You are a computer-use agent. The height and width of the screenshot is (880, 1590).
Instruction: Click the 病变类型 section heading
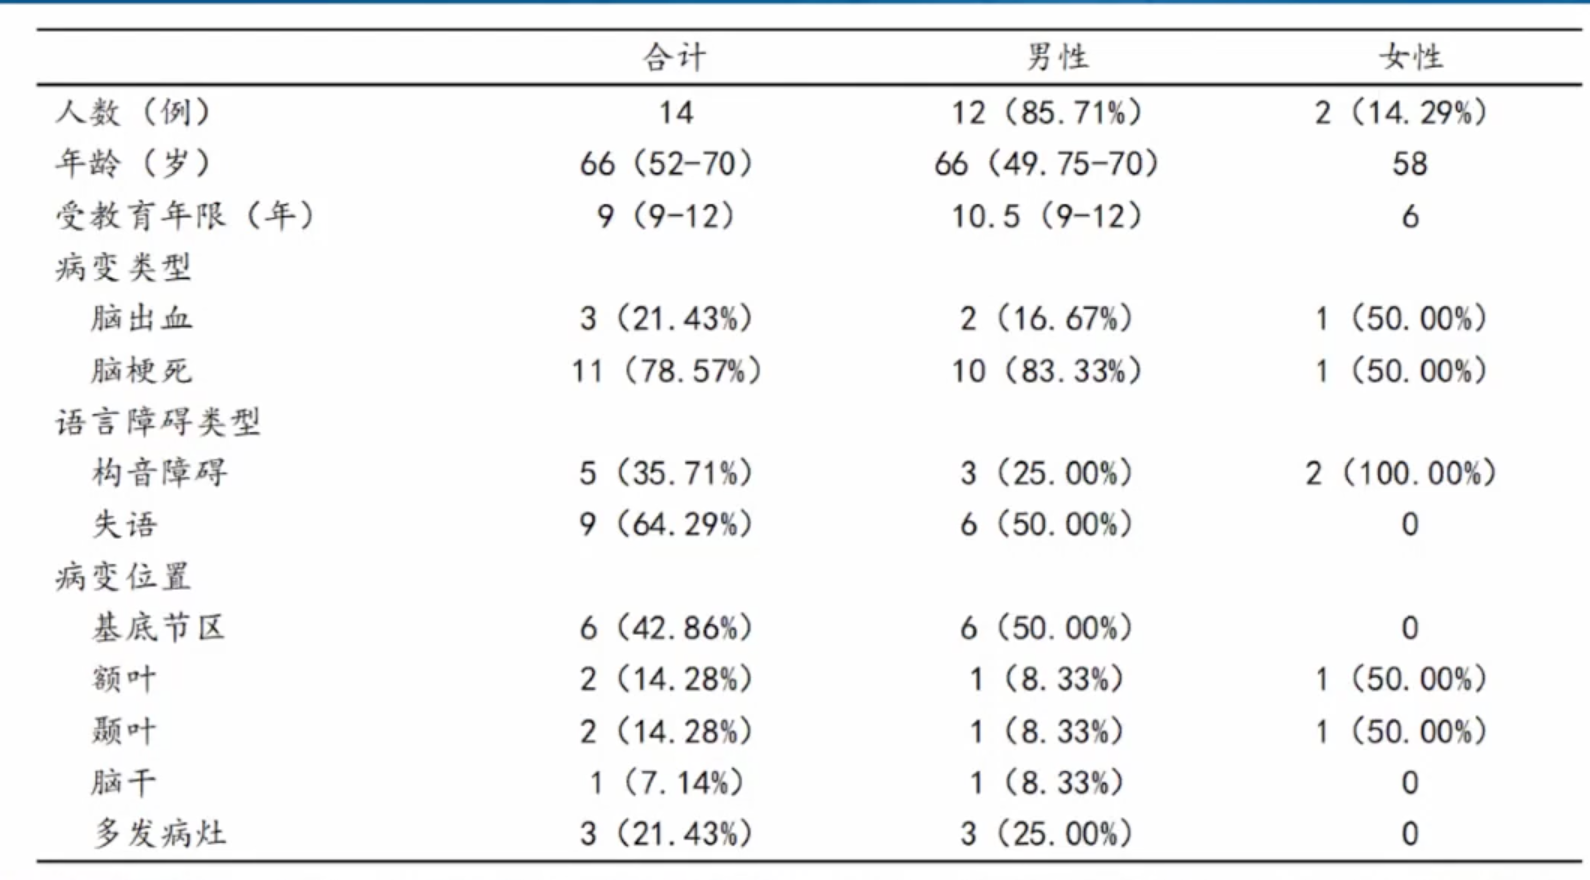tap(123, 267)
